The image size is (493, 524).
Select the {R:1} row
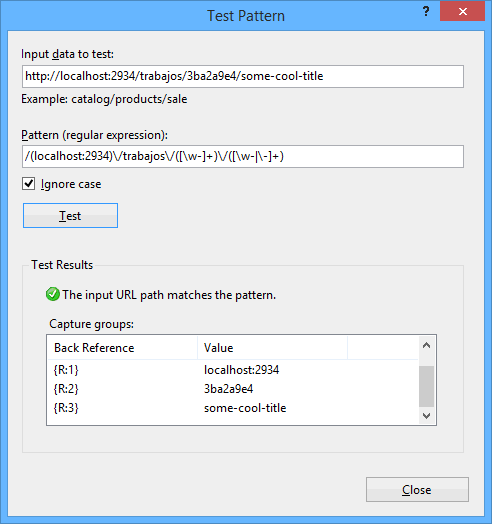(x=233, y=370)
